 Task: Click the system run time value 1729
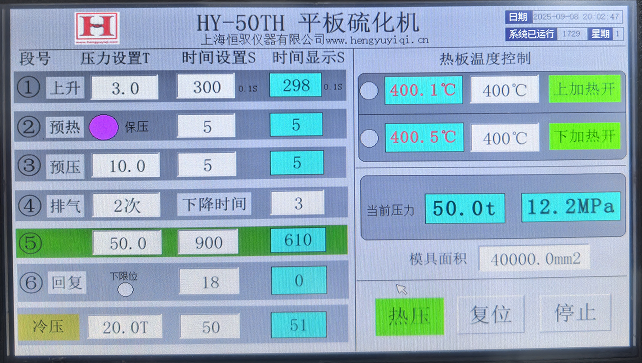click(x=571, y=34)
